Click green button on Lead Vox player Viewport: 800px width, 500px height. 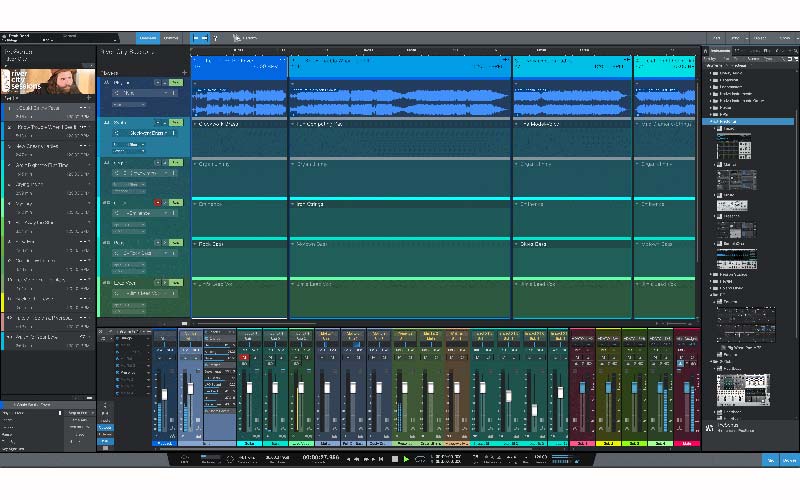pyautogui.click(x=176, y=283)
